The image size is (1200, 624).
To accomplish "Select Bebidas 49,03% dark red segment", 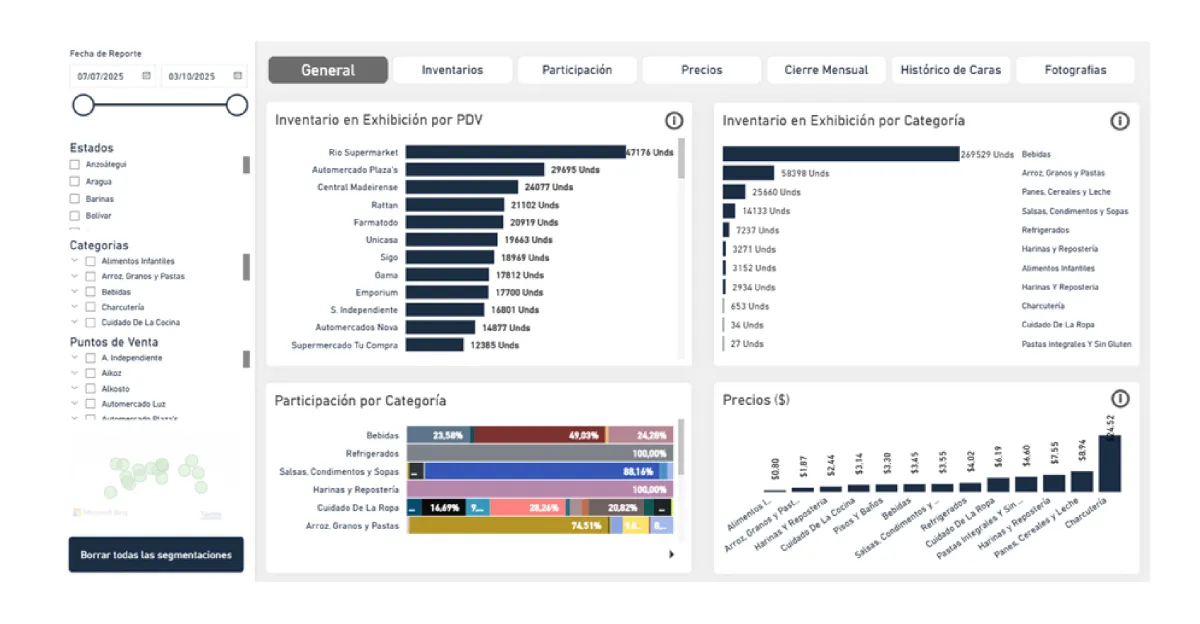I will pyautogui.click(x=540, y=436).
